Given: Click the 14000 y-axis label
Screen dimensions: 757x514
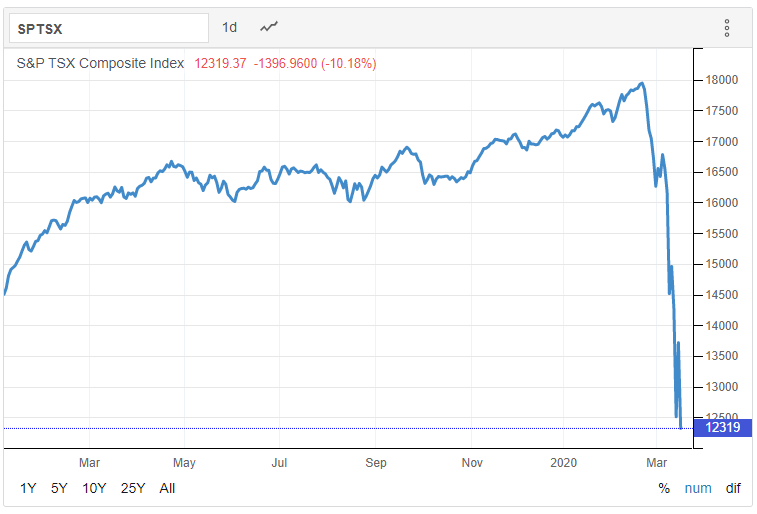Looking at the screenshot, I should [x=722, y=326].
